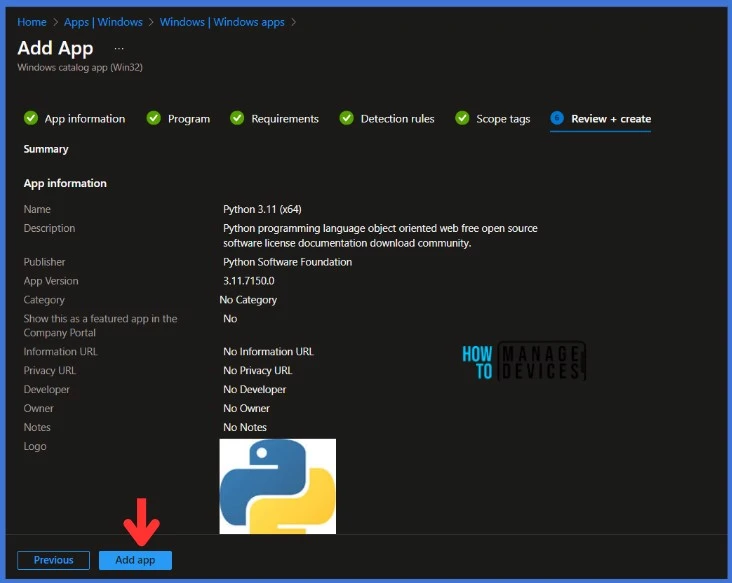Click the Program step green checkmark icon

(x=154, y=118)
